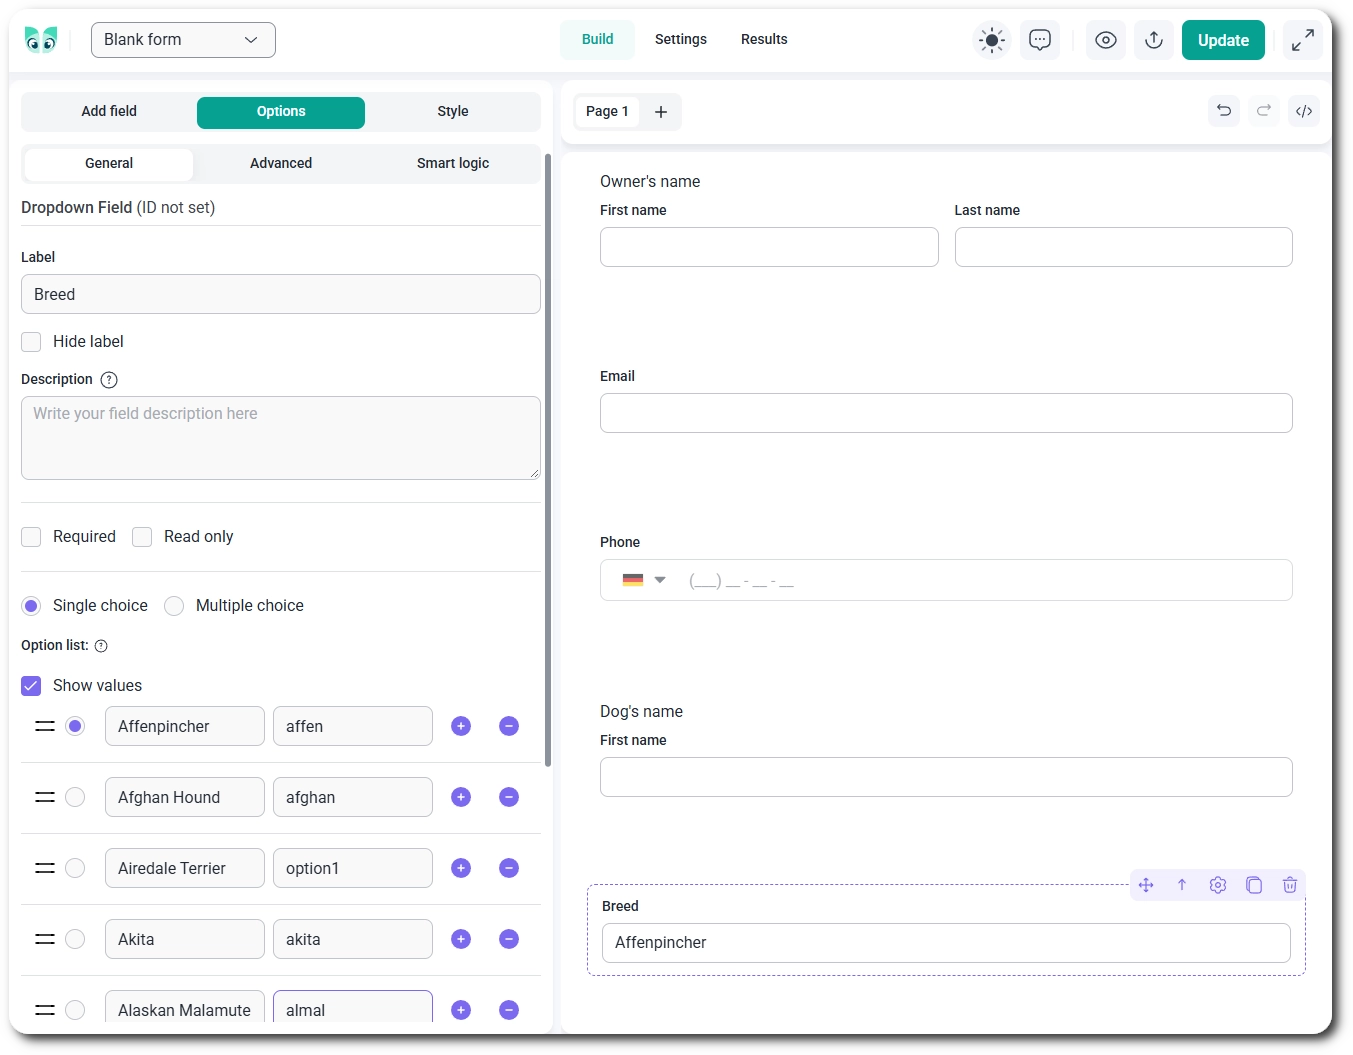Screen dimensions: 1353x1055
Task: Click the Email input field
Action: click(946, 413)
